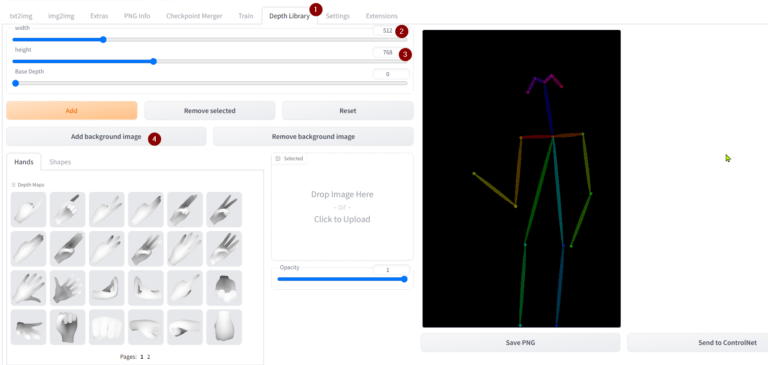Choose the last hand depth map in bottom row
The height and width of the screenshot is (365, 768).
pos(224,327)
